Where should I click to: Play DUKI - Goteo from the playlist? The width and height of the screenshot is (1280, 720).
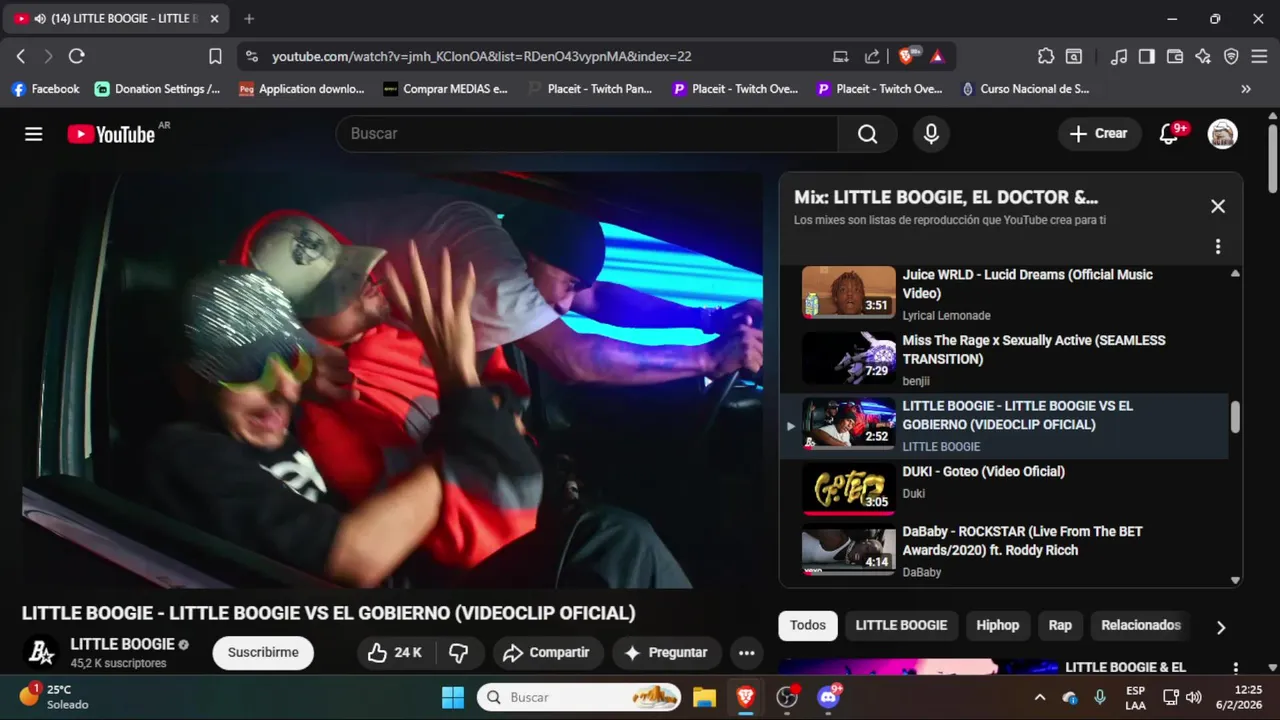[x=1003, y=489]
